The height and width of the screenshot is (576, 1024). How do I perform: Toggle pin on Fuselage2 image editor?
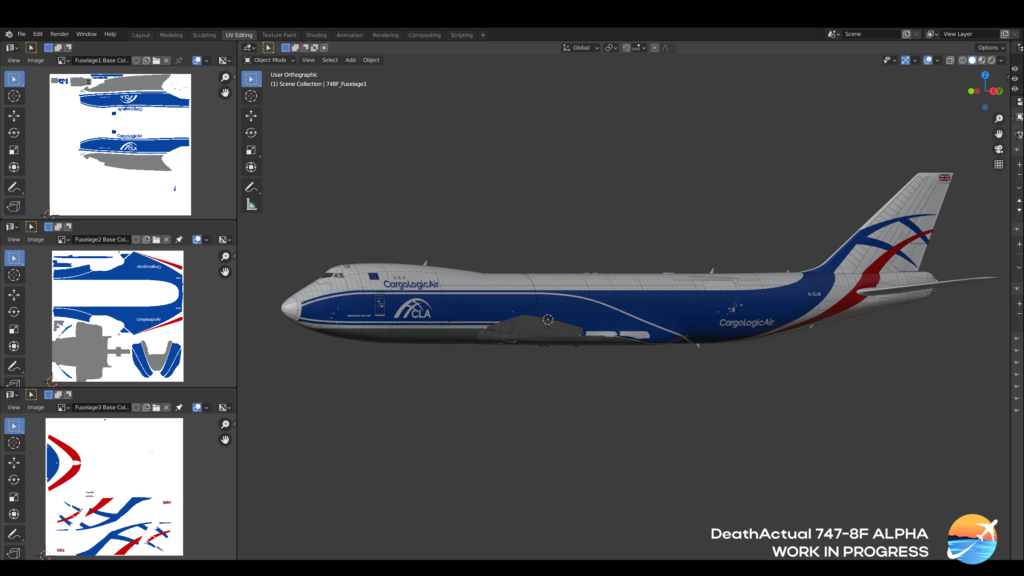[179, 240]
